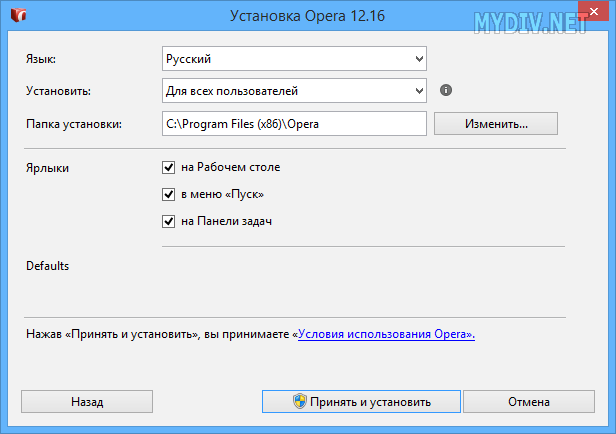Image resolution: width=616 pixels, height=434 pixels.
Task: Click the Отмена button
Action: (x=529, y=401)
